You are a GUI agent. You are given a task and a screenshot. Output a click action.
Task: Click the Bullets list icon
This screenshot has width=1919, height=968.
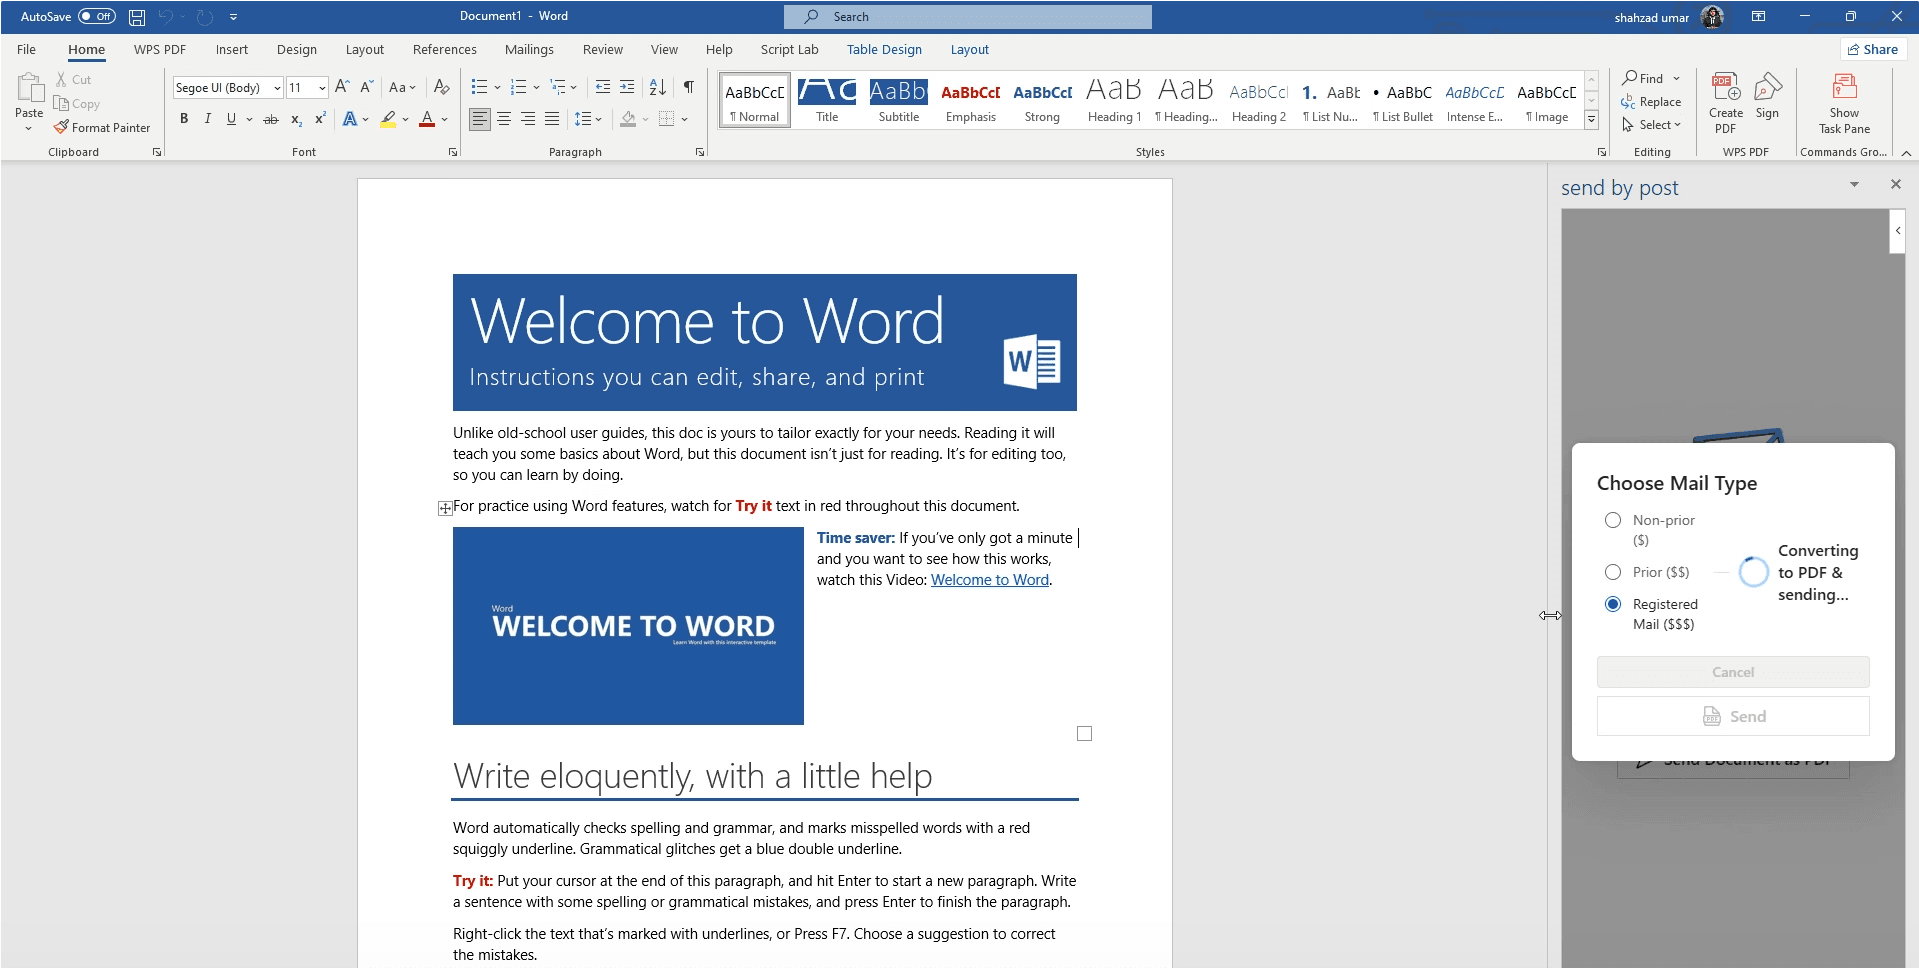point(480,87)
